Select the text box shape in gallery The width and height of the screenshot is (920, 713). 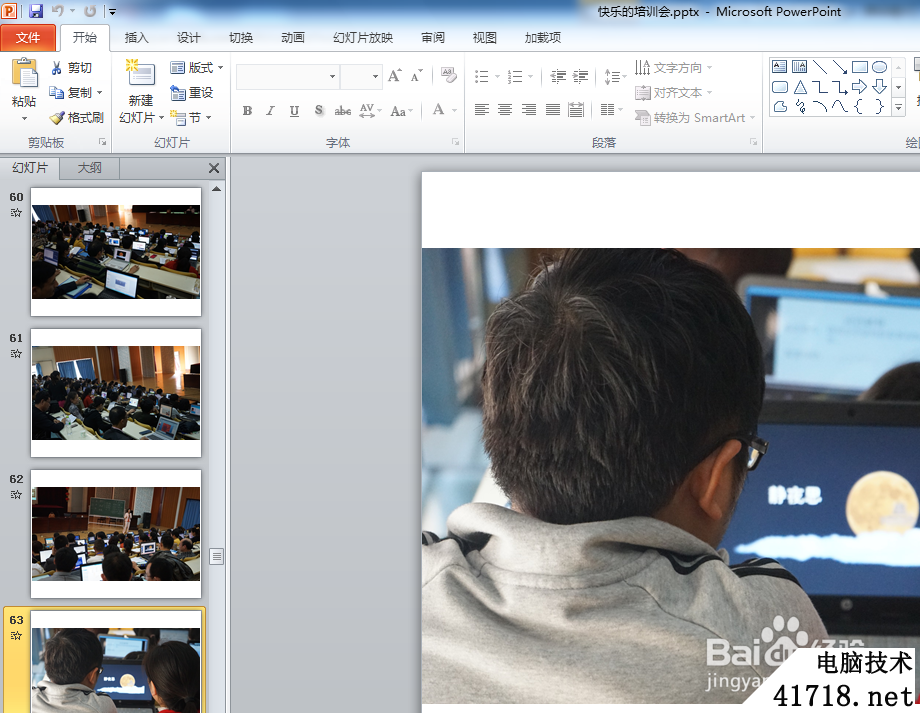click(779, 67)
